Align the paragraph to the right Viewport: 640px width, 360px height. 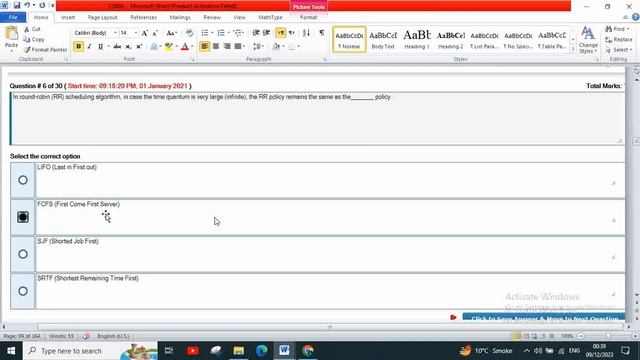[227, 47]
